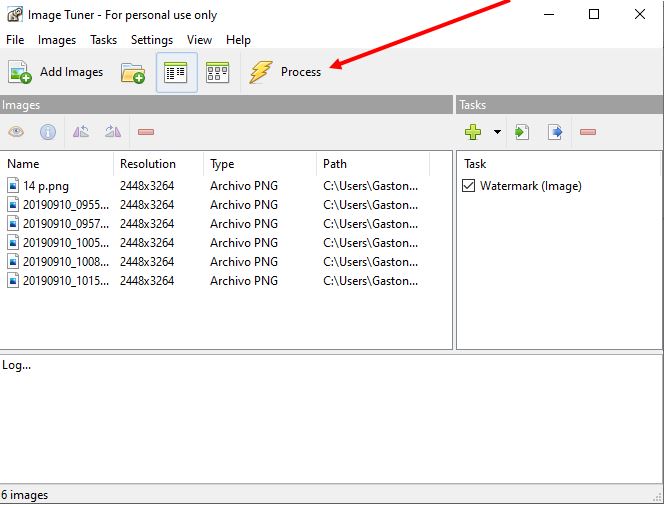This screenshot has height=507, width=670.
Task: Click the add folder icon
Action: tap(133, 72)
